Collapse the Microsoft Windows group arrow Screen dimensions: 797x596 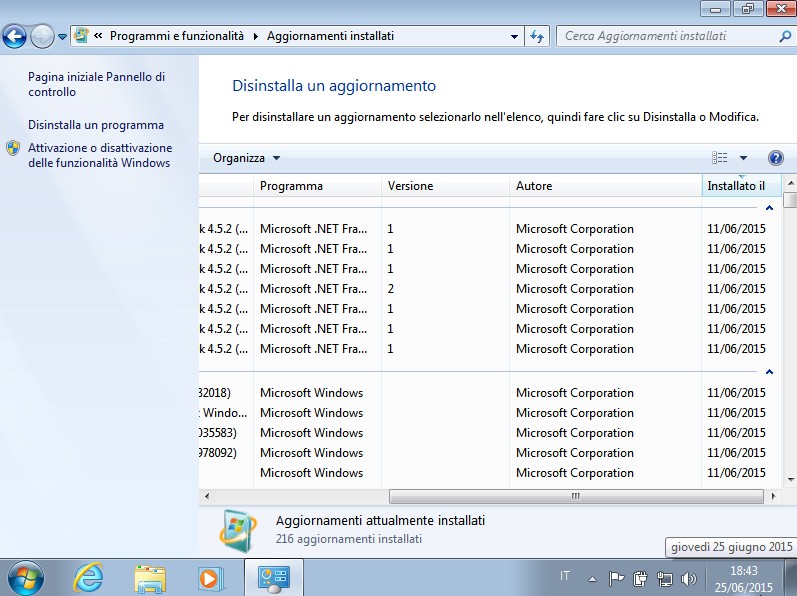pos(770,372)
